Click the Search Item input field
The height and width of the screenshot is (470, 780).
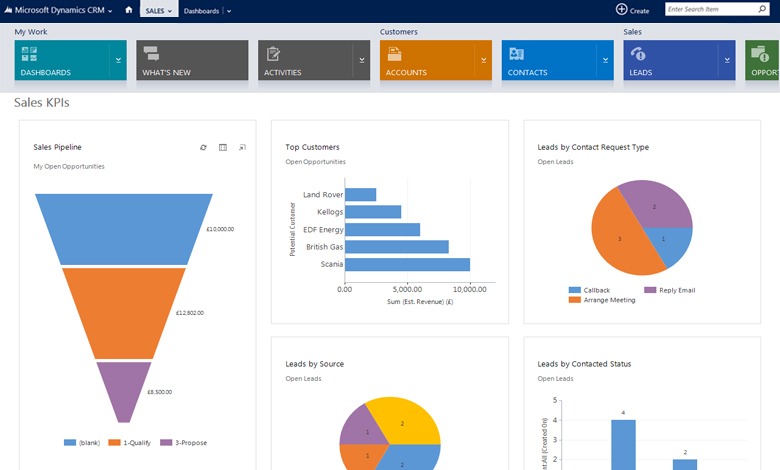pos(708,9)
